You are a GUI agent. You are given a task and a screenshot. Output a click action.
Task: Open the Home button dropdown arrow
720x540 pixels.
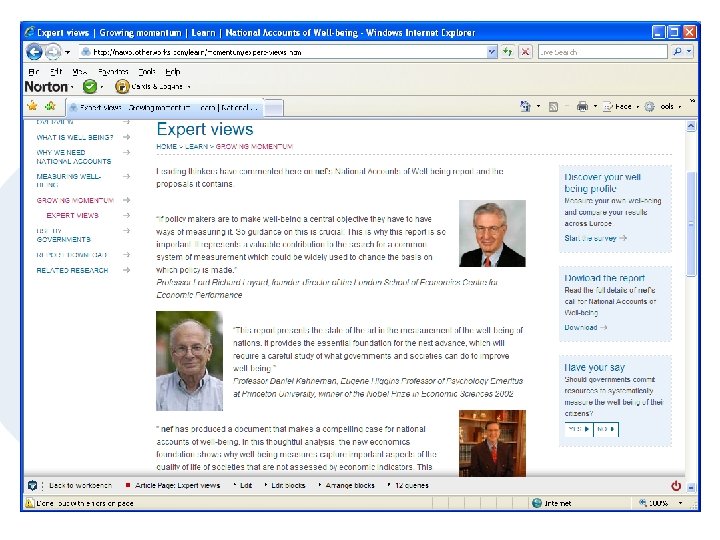(538, 107)
